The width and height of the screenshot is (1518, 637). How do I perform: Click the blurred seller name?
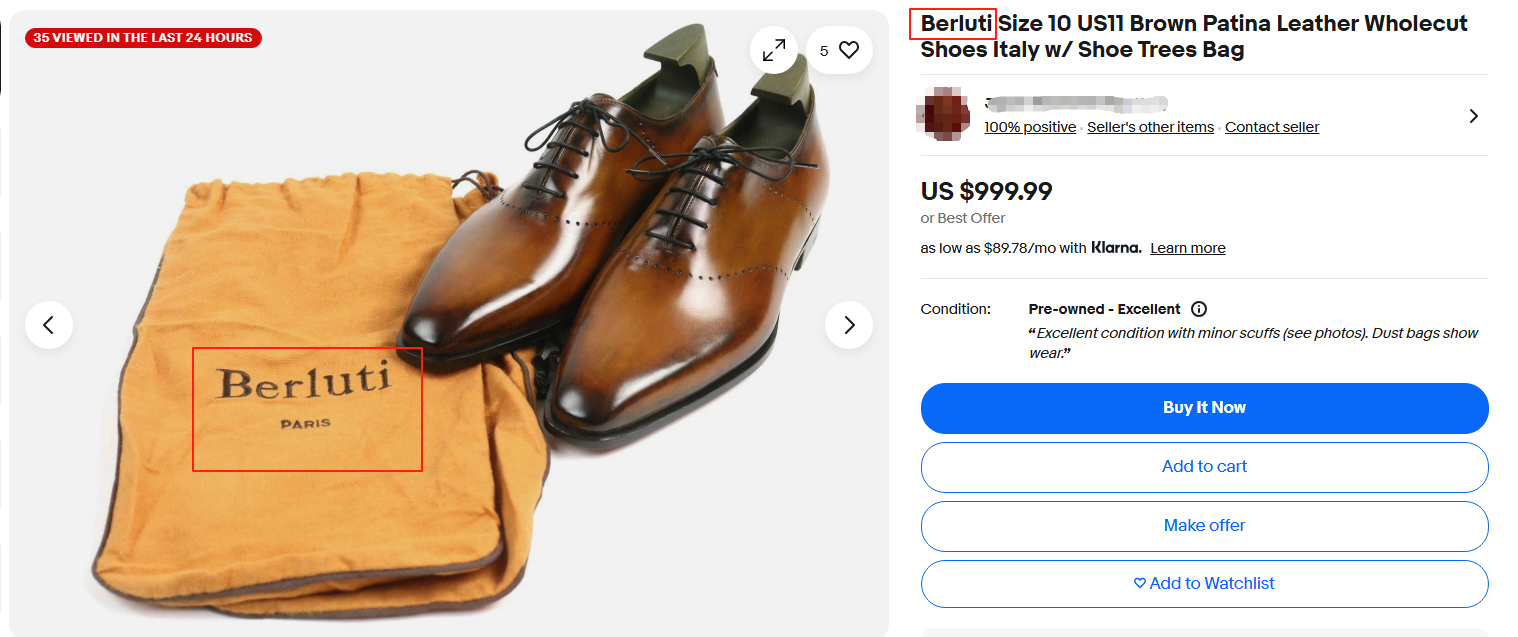[x=1076, y=103]
